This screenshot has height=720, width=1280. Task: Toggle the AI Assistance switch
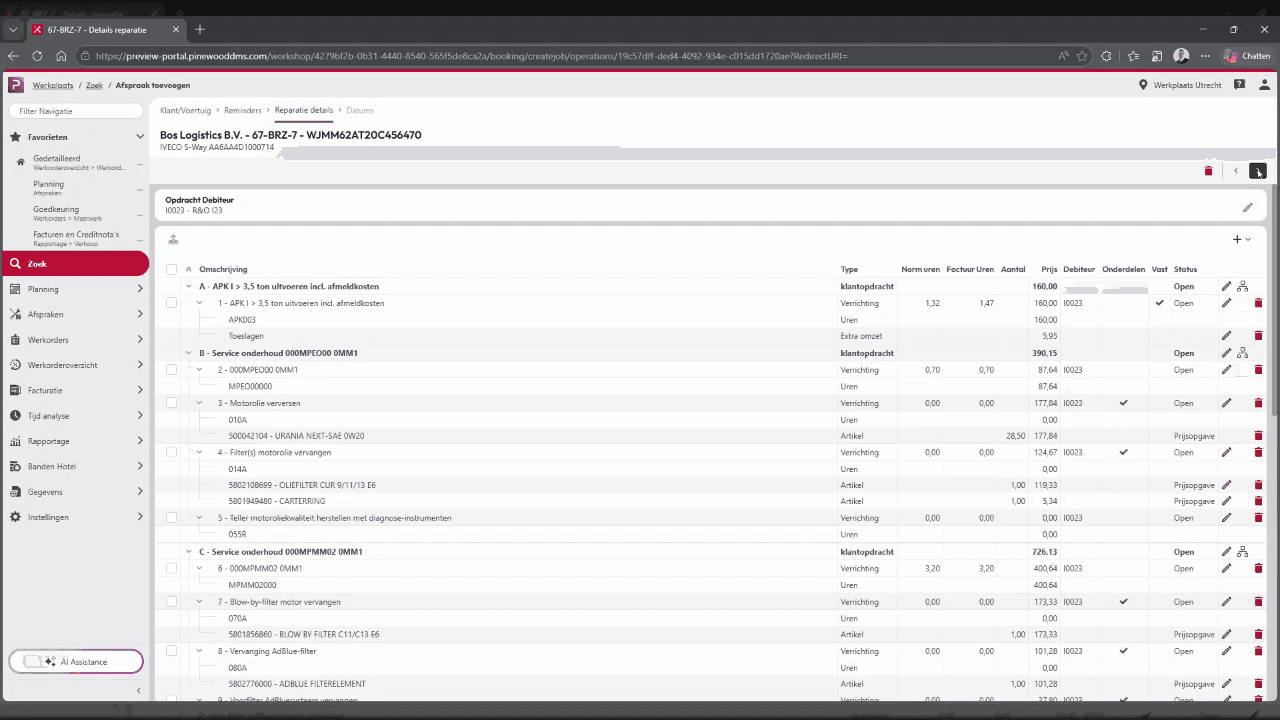(x=32, y=662)
